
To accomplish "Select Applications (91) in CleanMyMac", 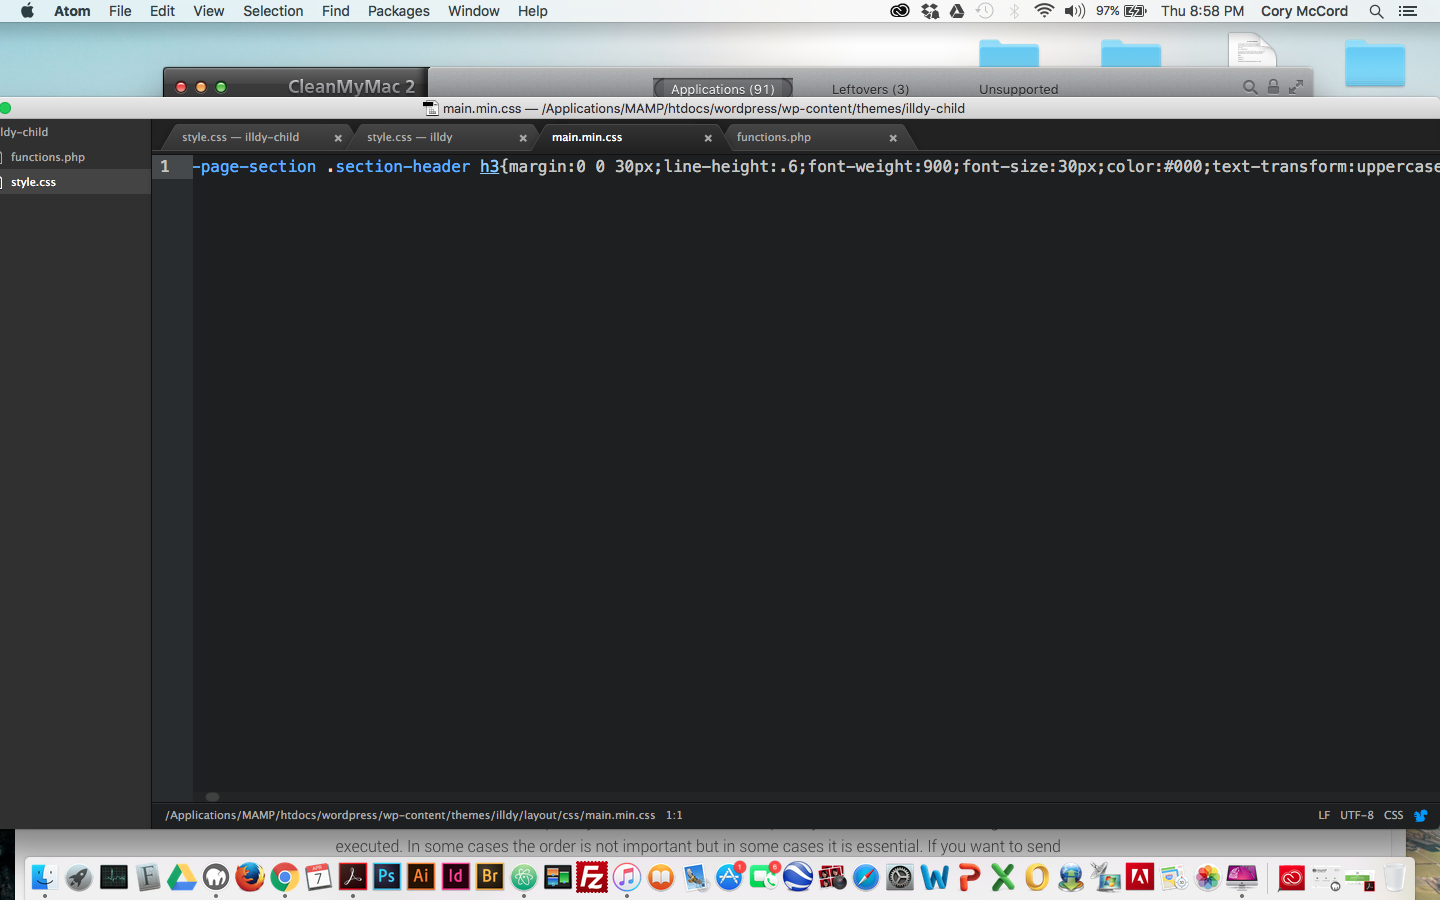I will tap(722, 88).
